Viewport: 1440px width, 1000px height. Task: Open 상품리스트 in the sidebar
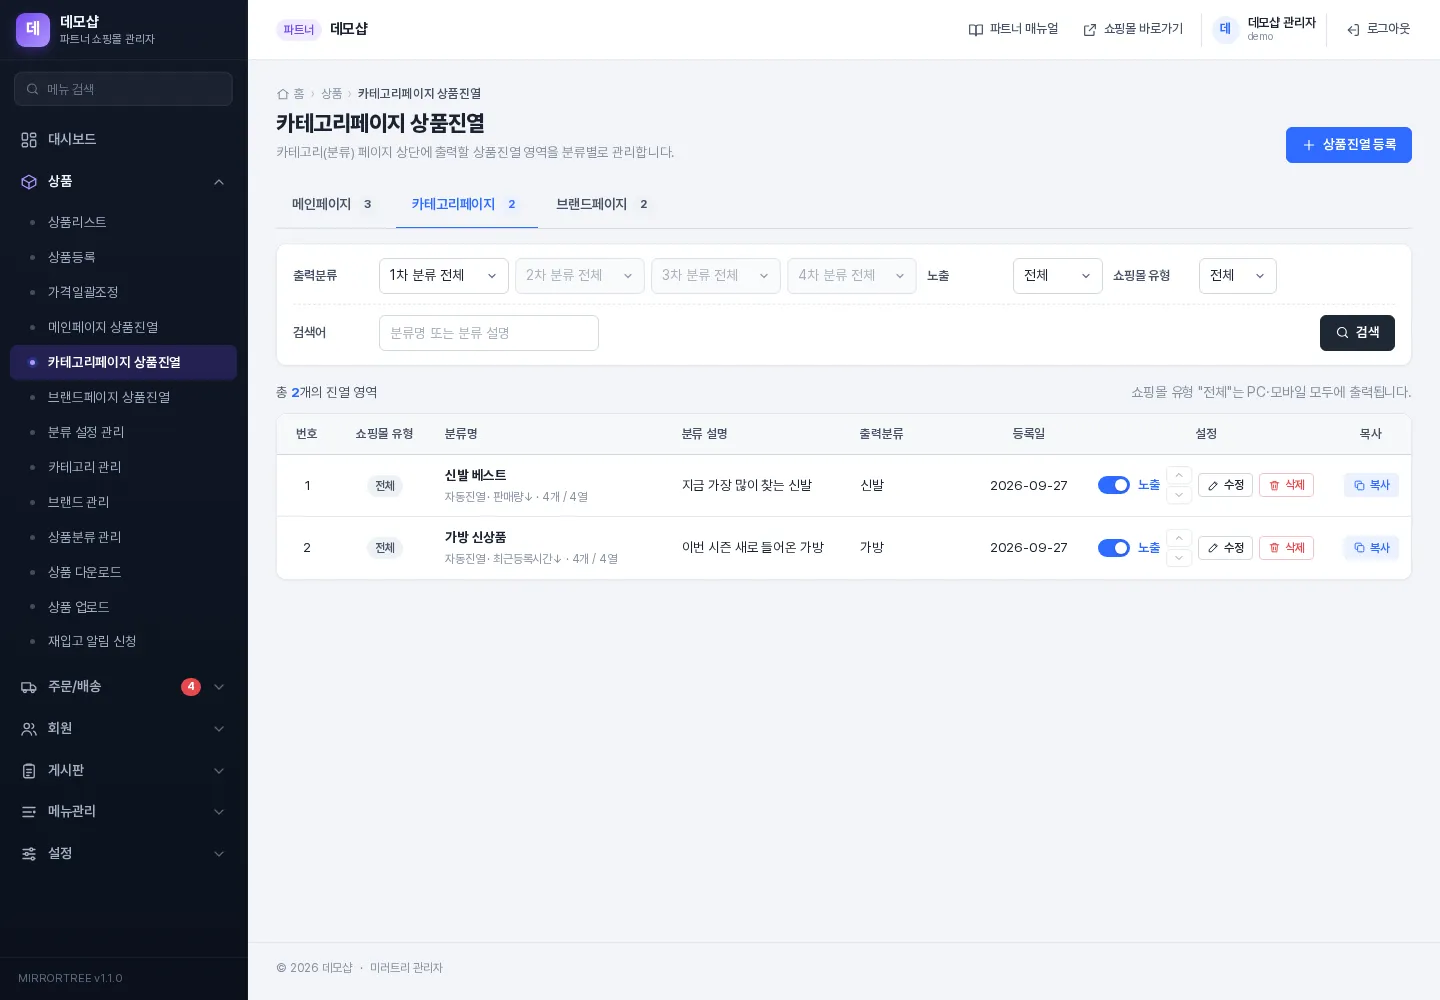coord(124,222)
